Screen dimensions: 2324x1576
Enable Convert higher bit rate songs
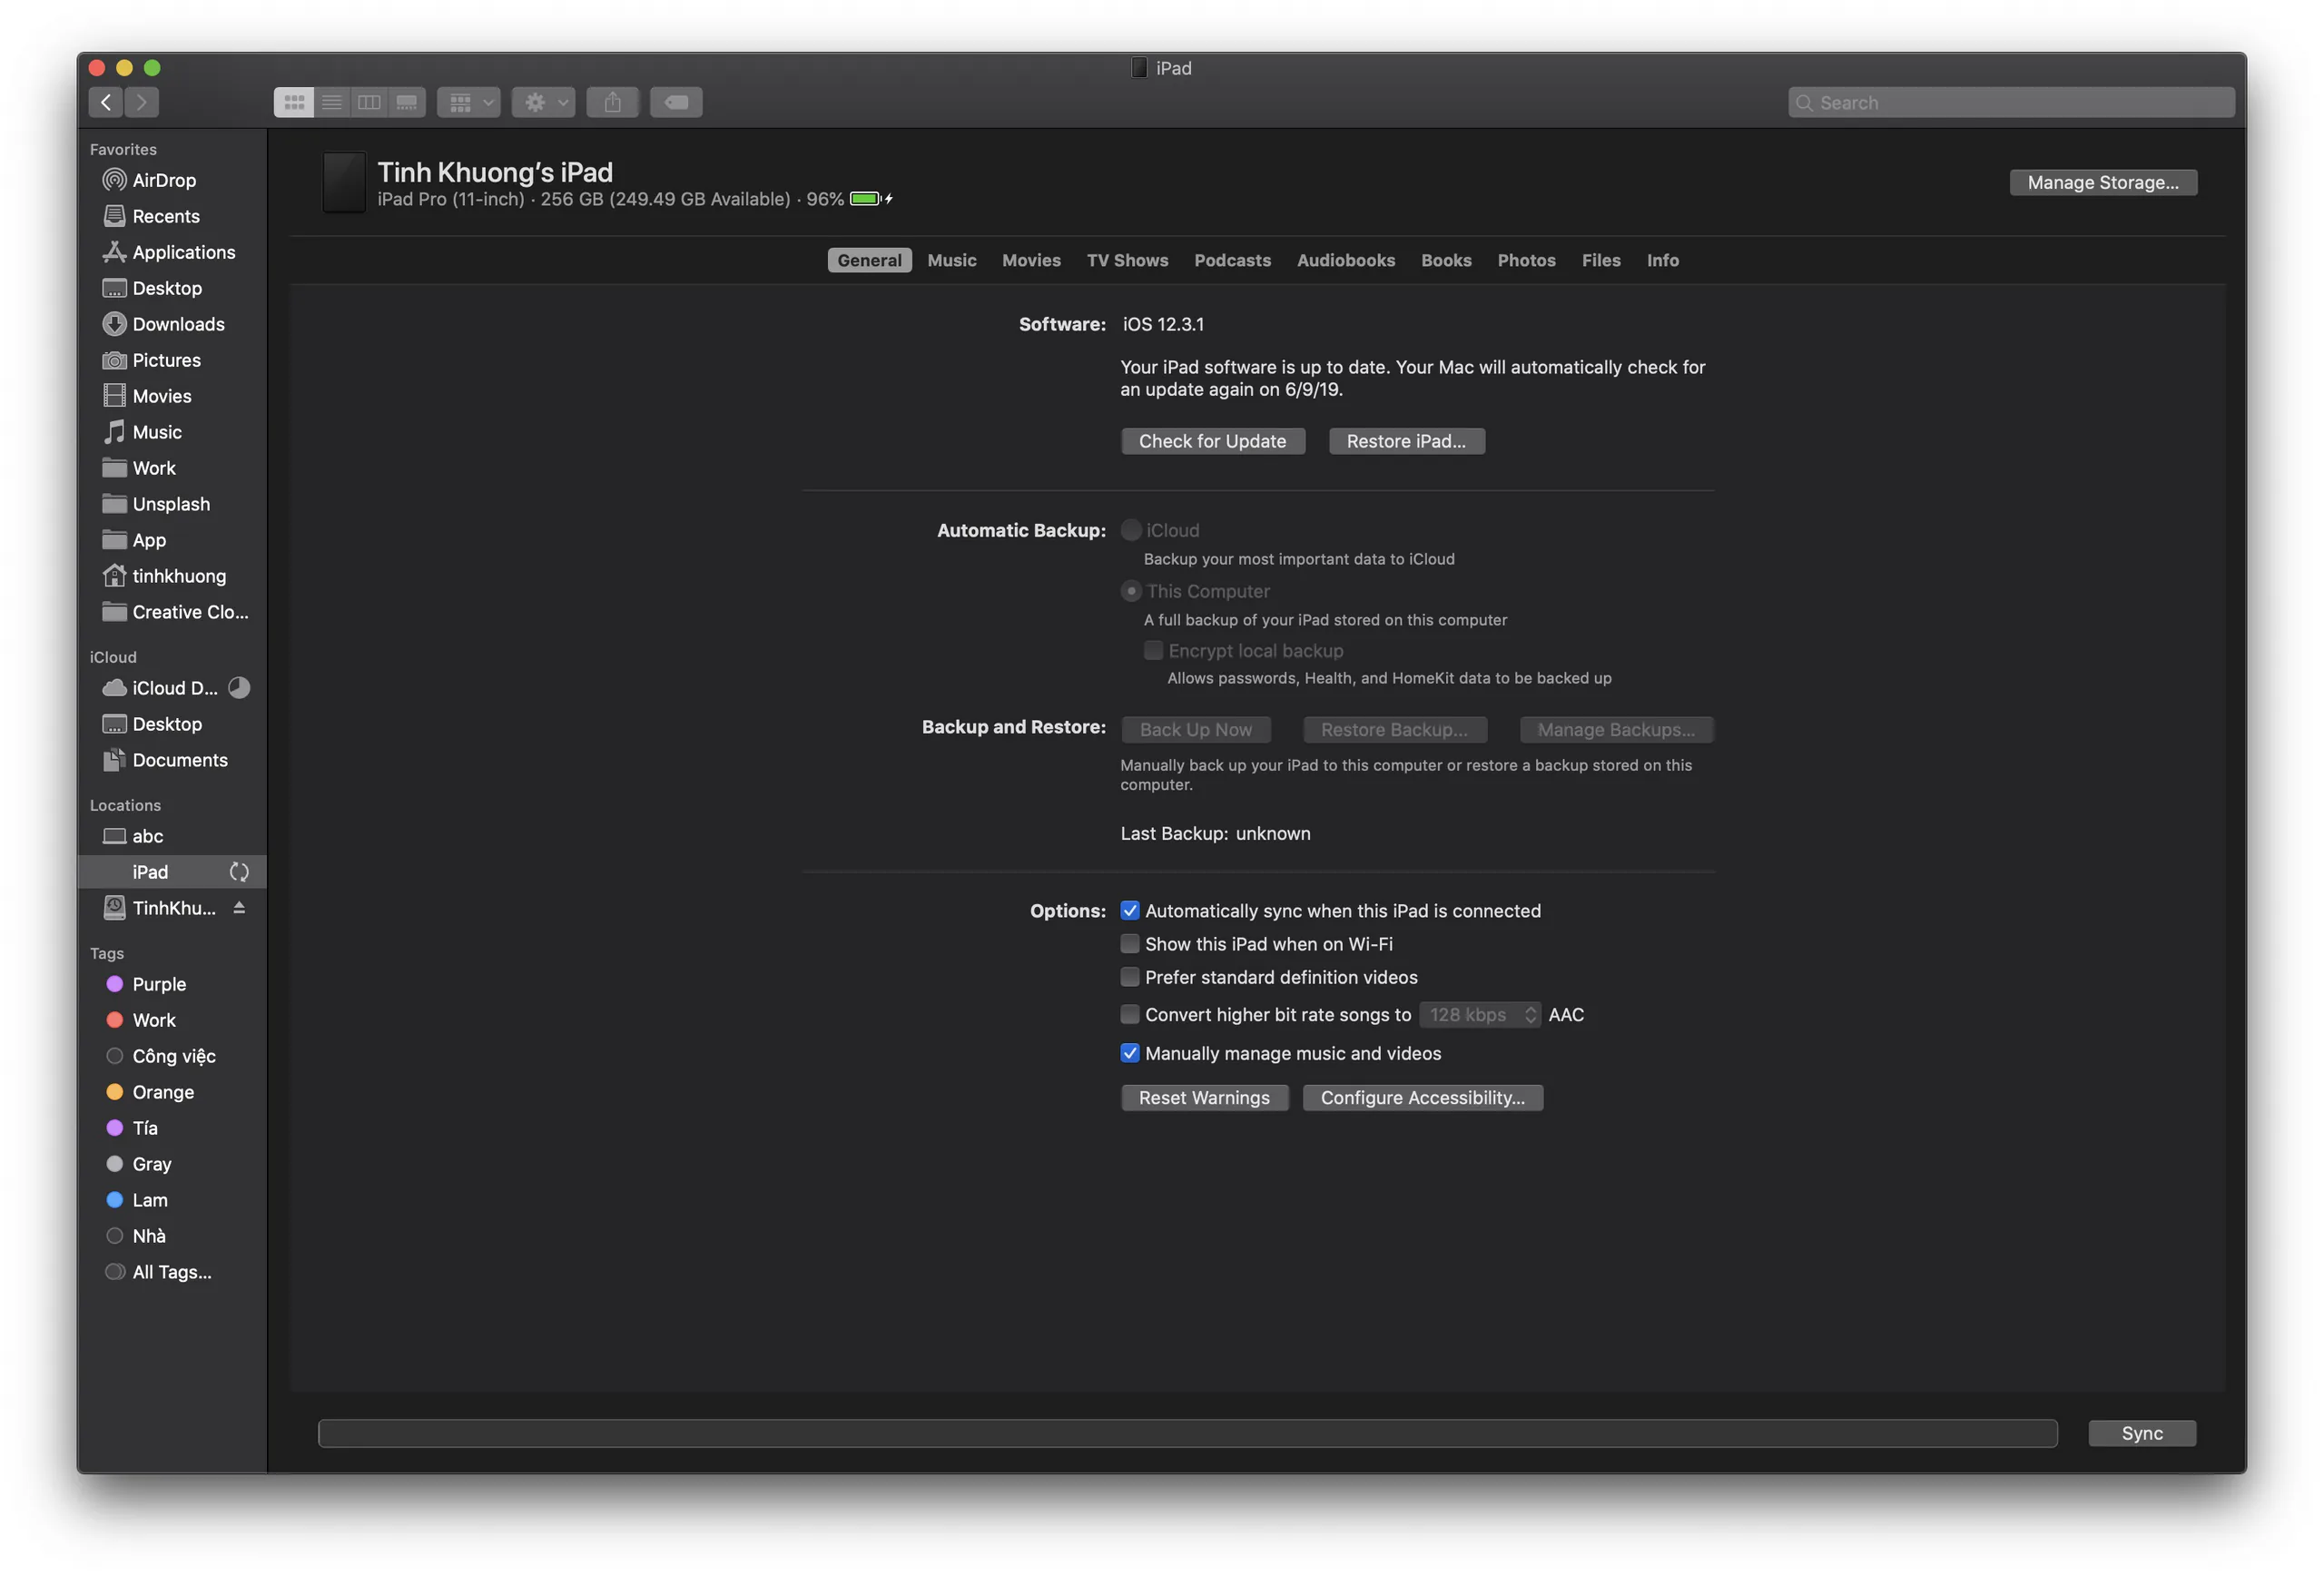tap(1130, 1015)
